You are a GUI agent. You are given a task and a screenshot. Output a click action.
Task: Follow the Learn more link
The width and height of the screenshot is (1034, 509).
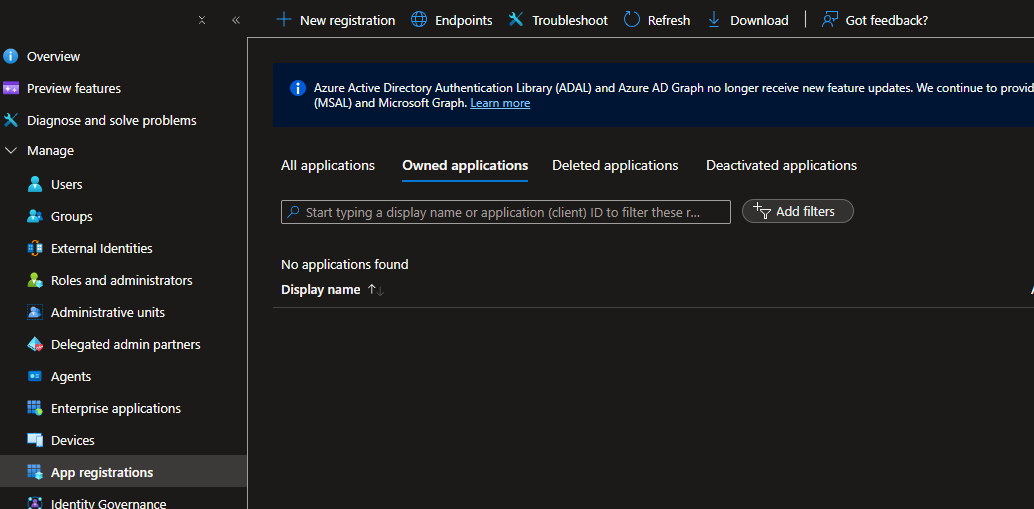(x=500, y=103)
